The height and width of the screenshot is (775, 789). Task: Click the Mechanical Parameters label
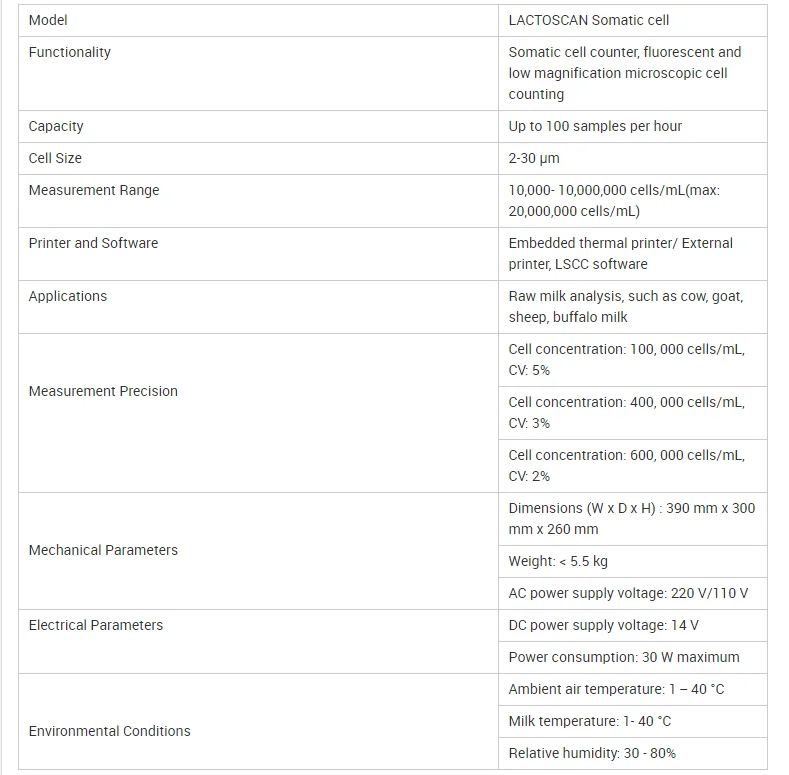[103, 550]
